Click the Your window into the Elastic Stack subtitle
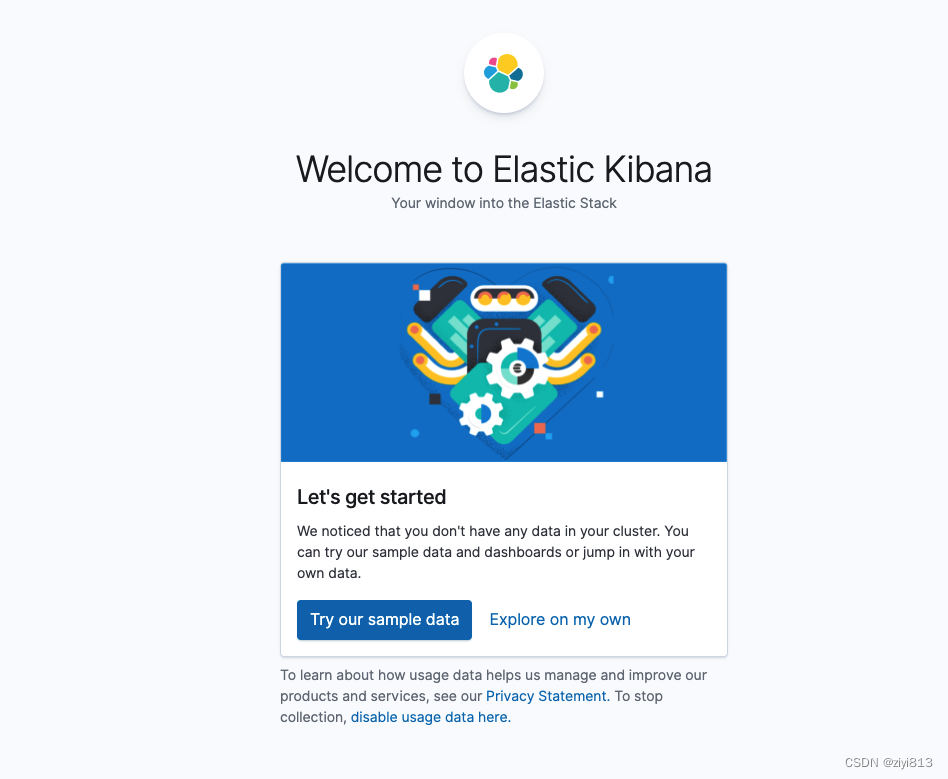The height and width of the screenshot is (779, 948). tap(503, 203)
